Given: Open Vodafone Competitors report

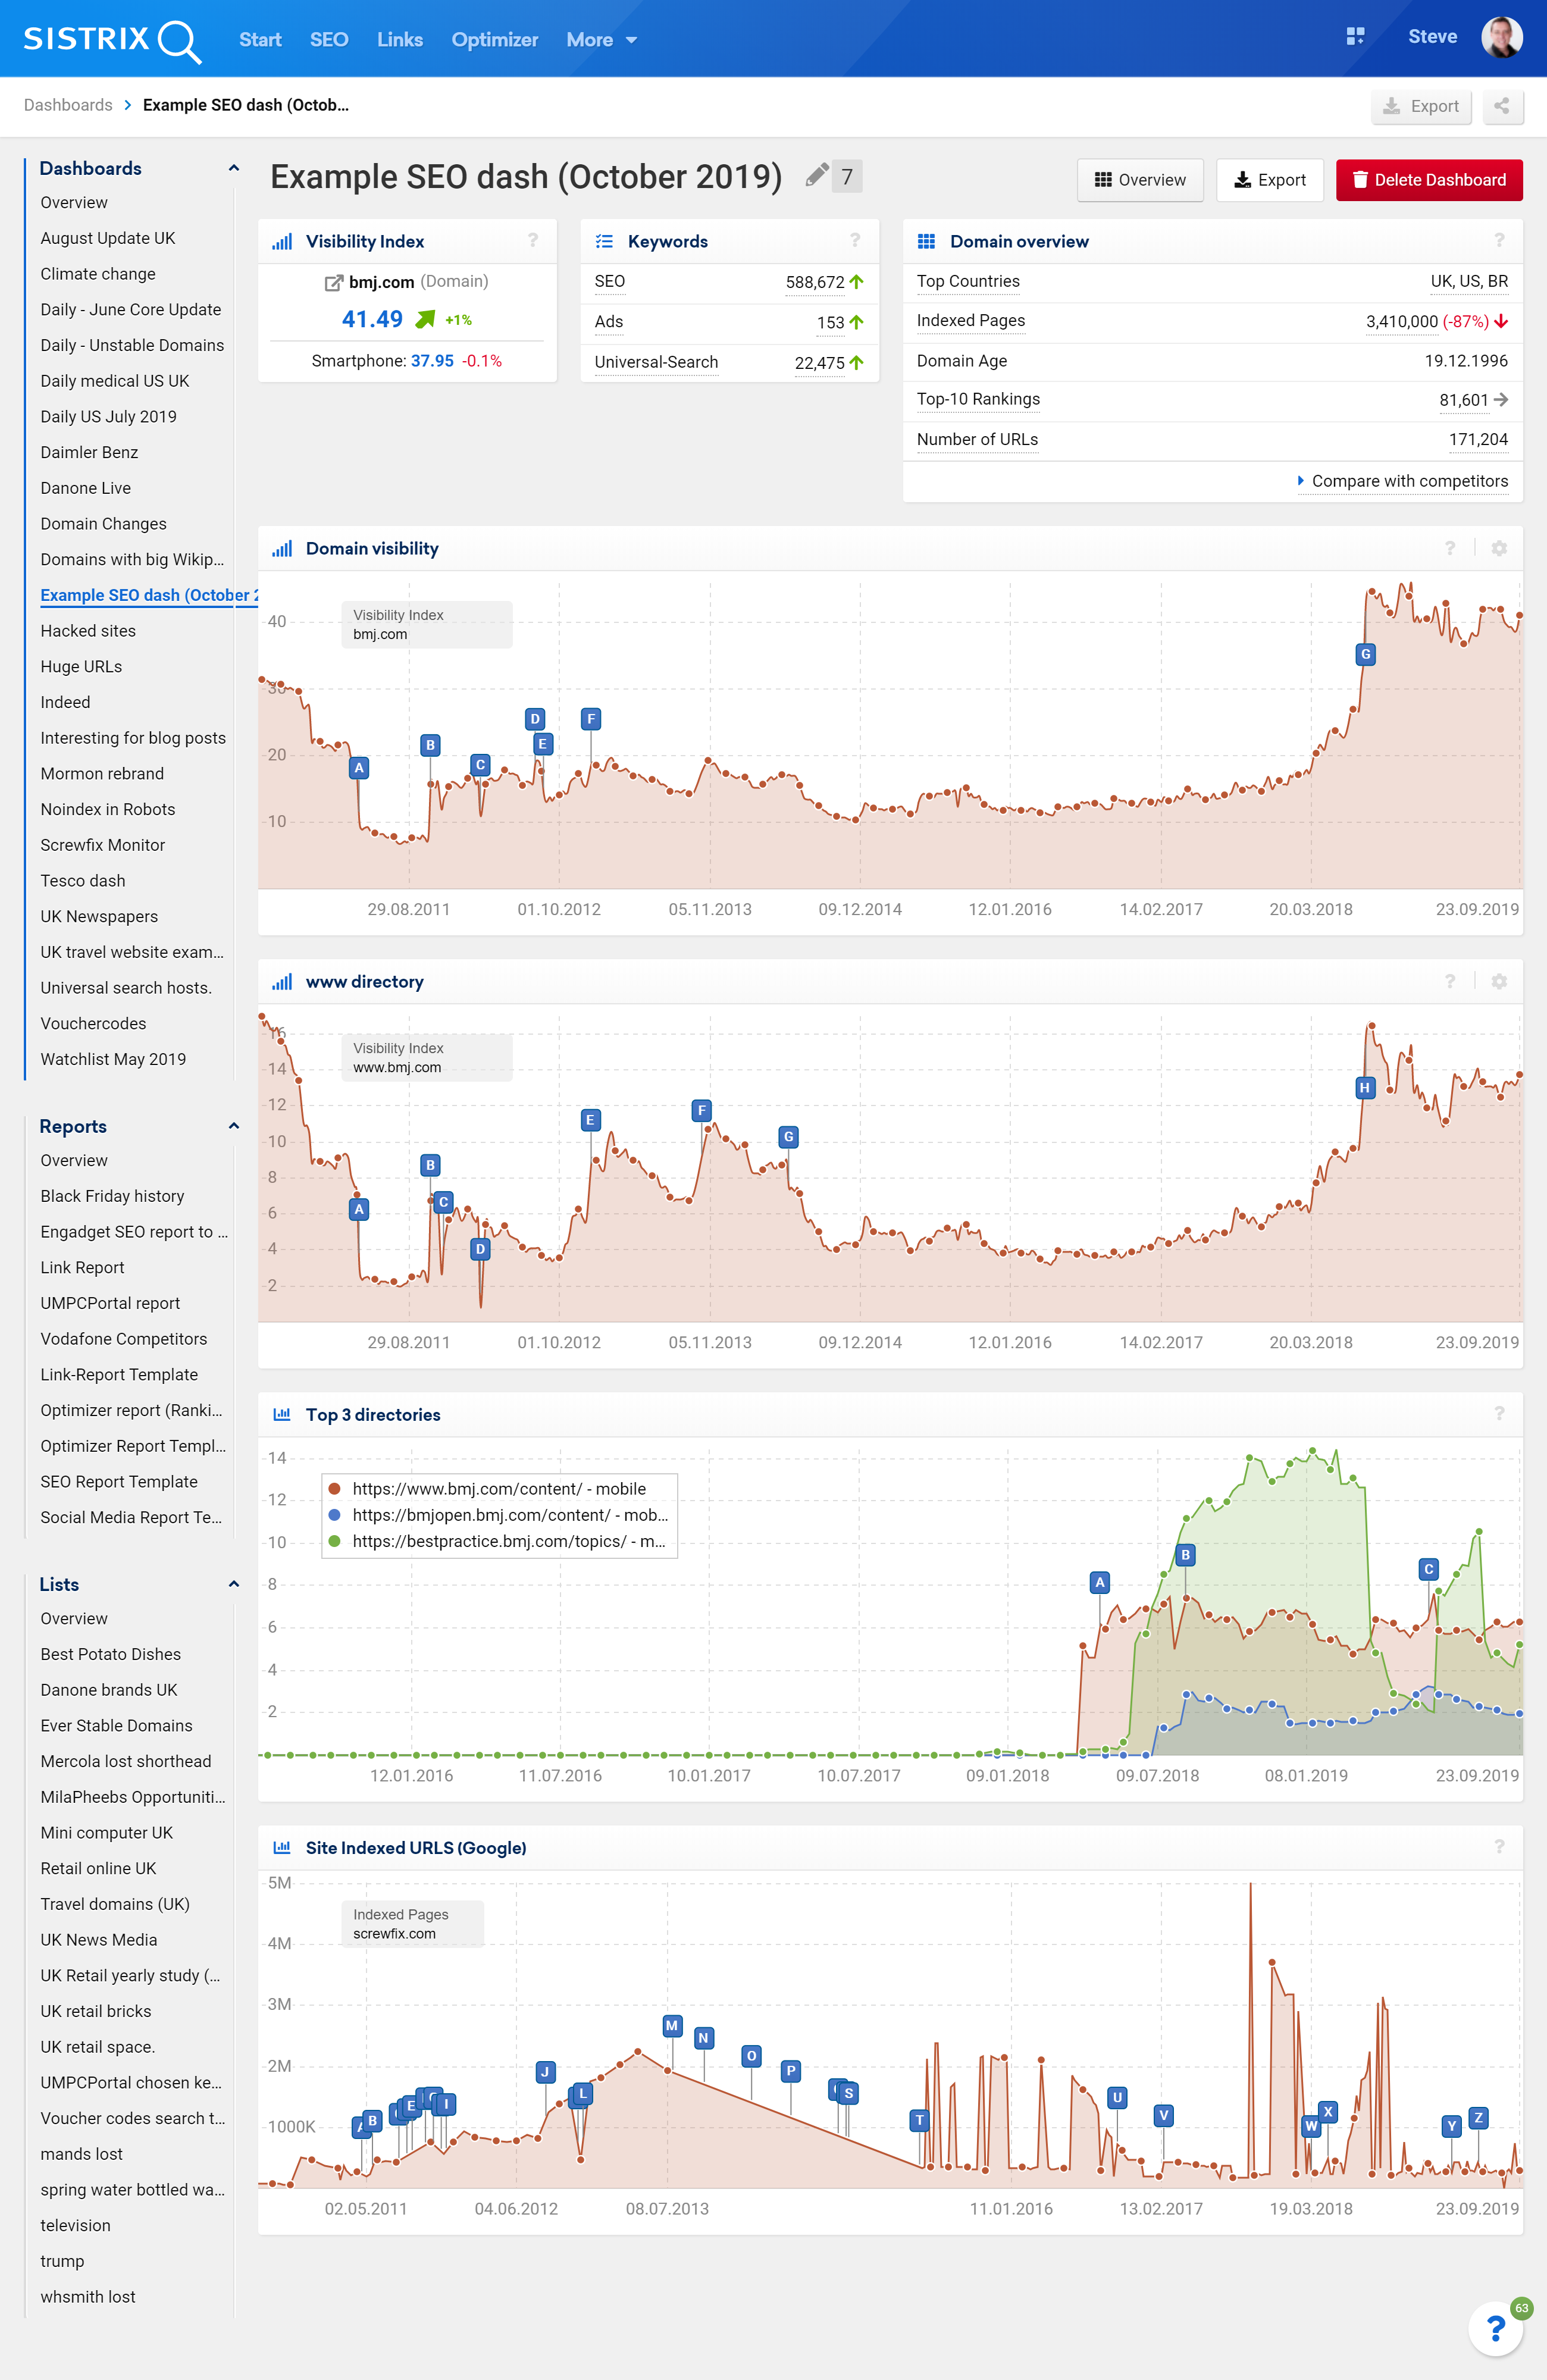Looking at the screenshot, I should point(124,1339).
